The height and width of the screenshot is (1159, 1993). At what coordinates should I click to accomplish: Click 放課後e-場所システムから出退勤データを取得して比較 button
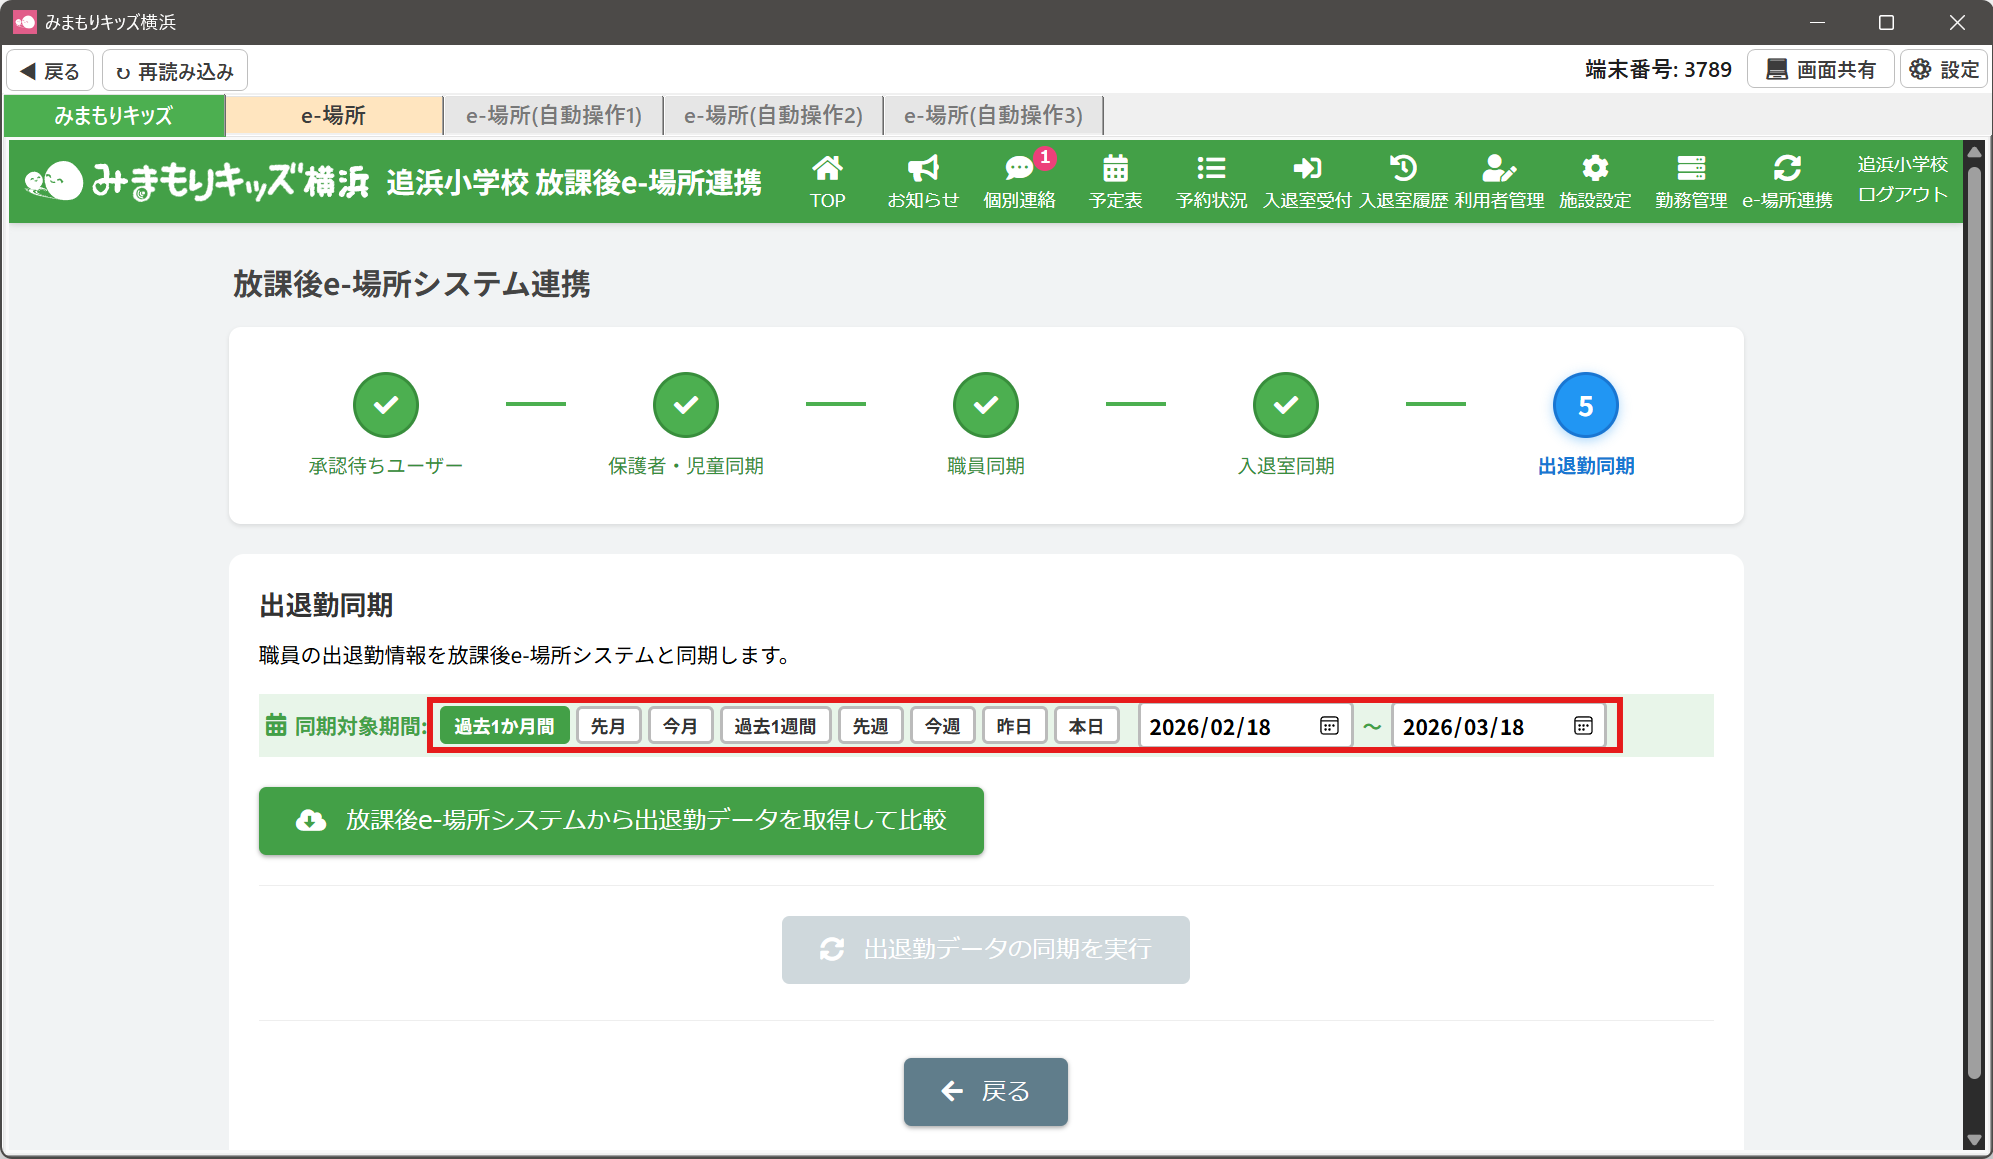pyautogui.click(x=621, y=821)
